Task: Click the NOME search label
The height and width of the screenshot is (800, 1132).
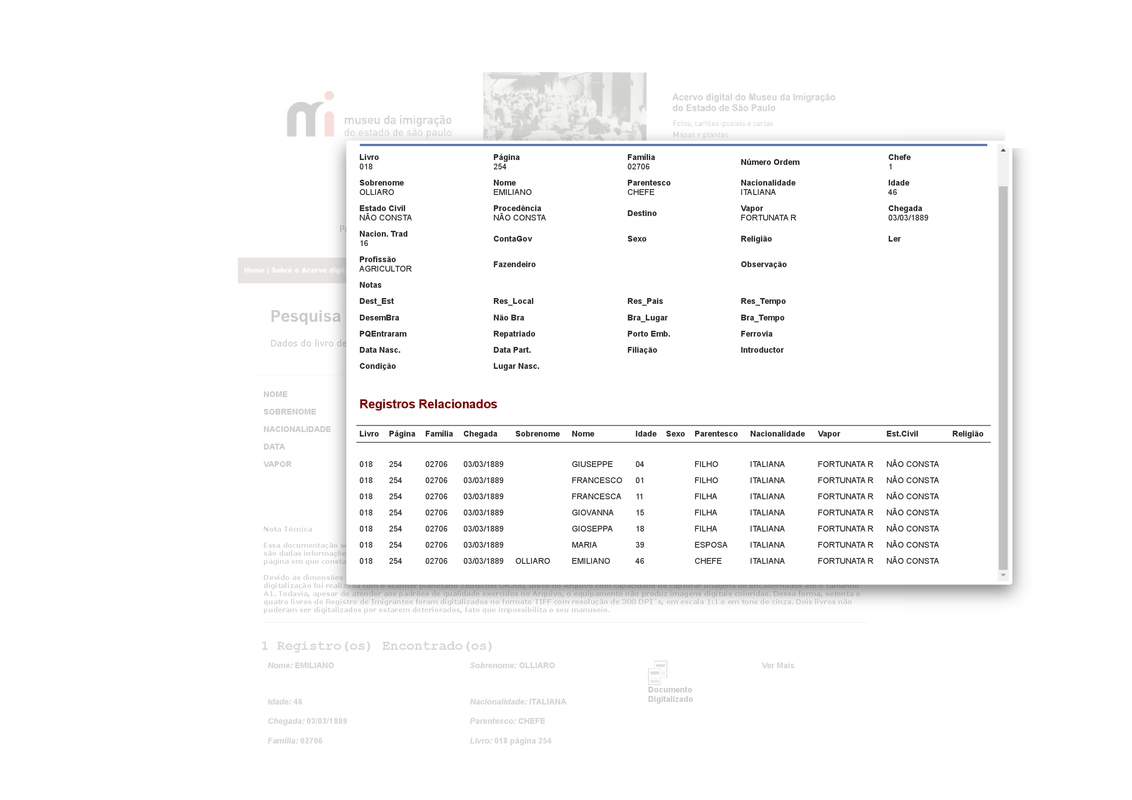Action: [x=275, y=395]
